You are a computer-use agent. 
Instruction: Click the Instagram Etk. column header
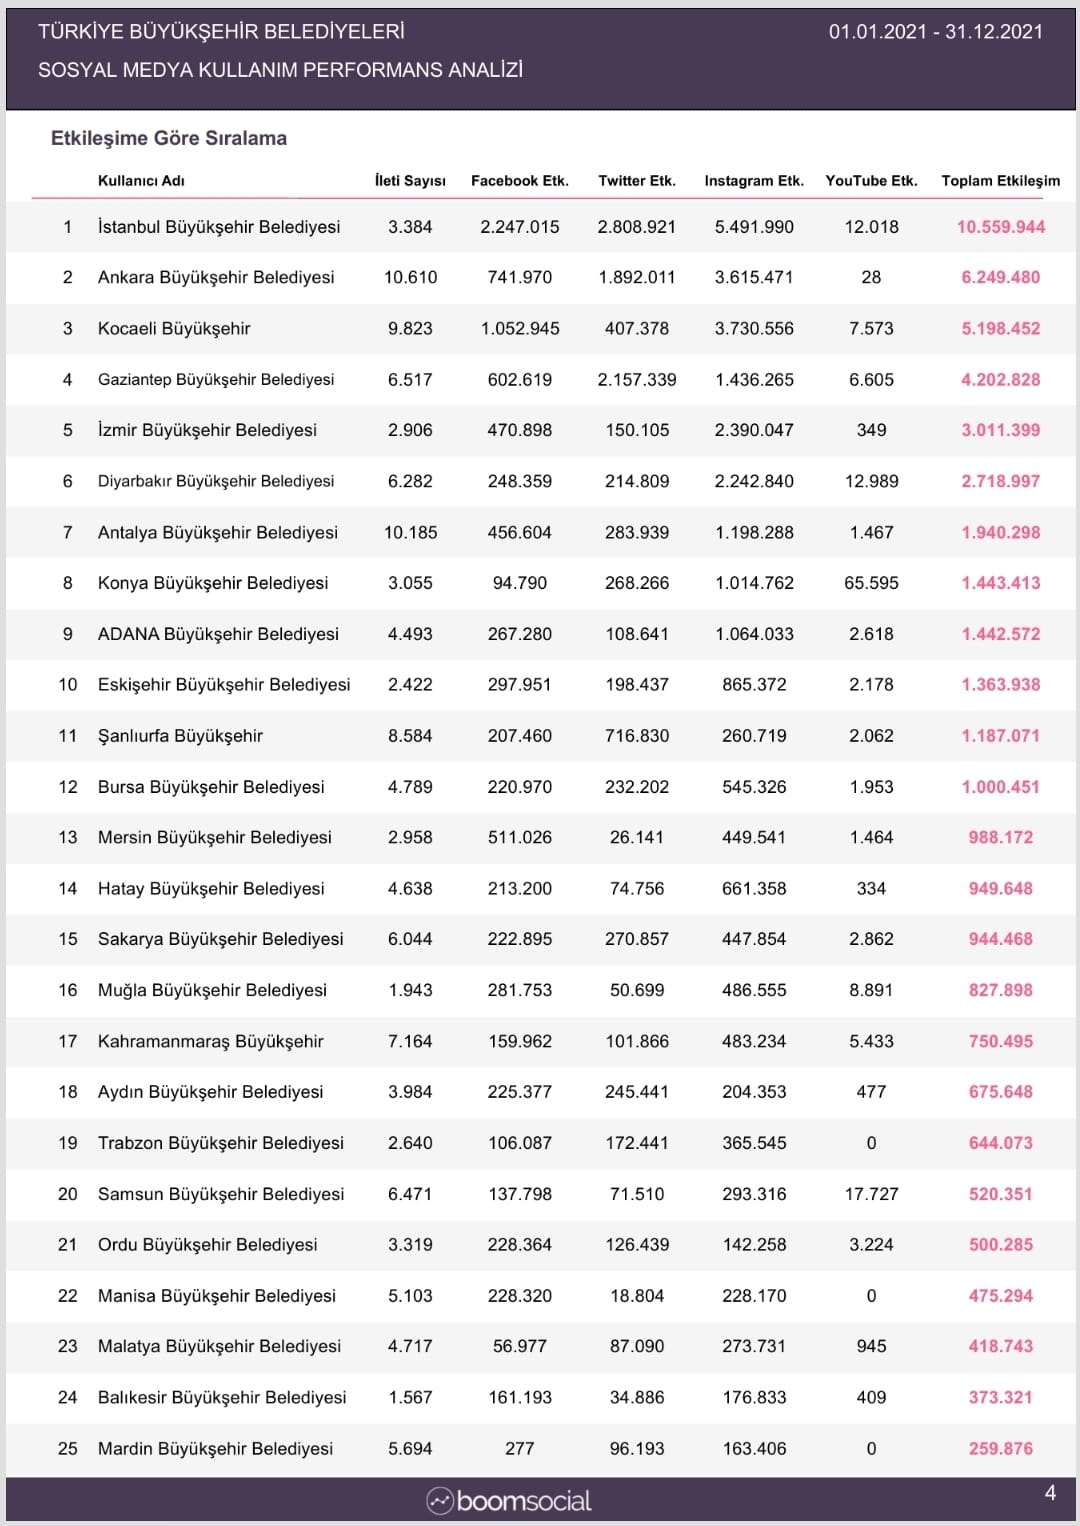[x=754, y=181]
